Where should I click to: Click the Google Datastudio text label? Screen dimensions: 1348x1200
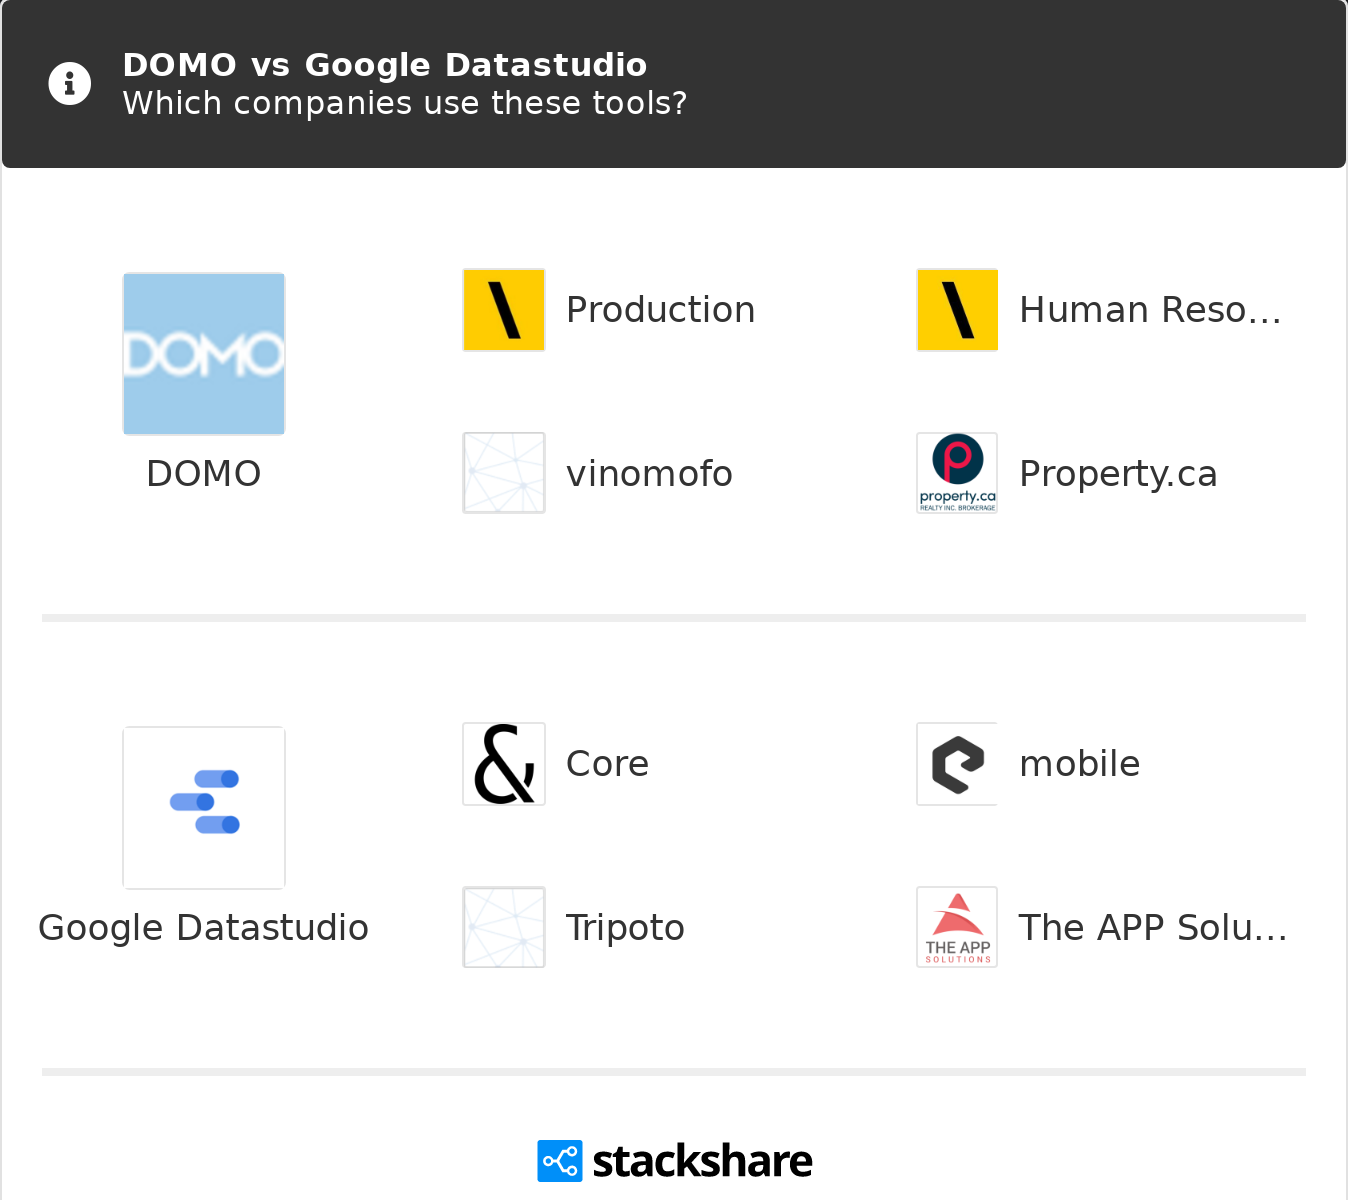203,928
